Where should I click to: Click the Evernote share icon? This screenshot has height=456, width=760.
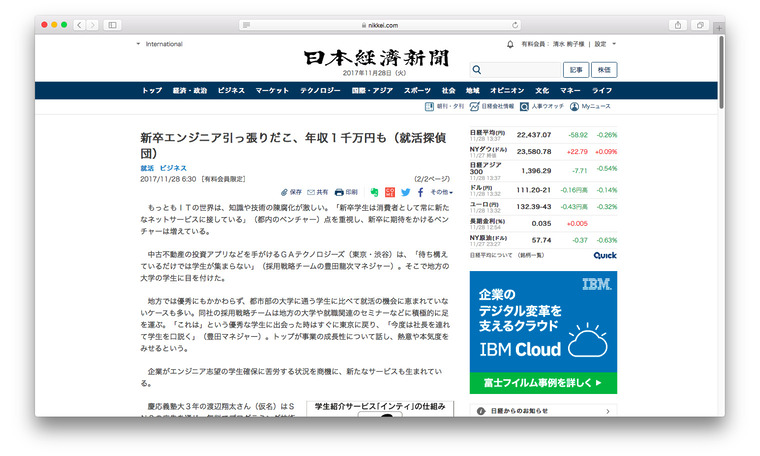coord(375,191)
